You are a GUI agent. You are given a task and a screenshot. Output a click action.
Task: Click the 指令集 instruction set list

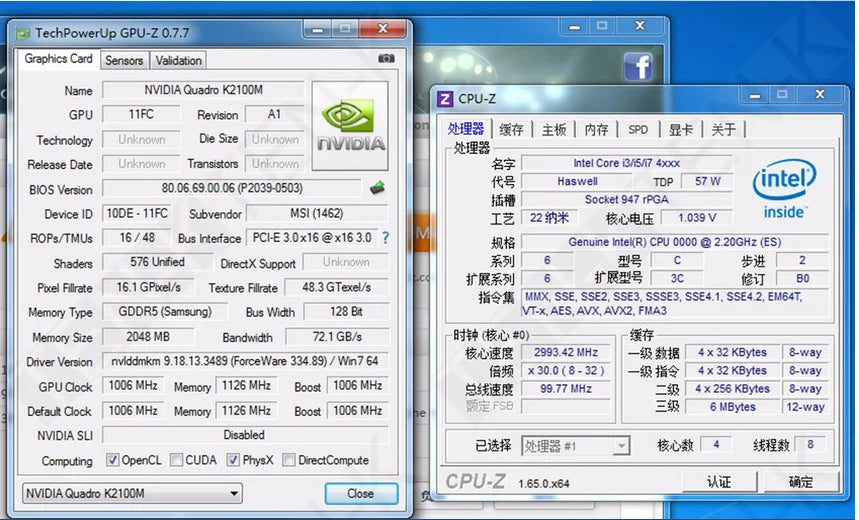pyautogui.click(x=674, y=304)
